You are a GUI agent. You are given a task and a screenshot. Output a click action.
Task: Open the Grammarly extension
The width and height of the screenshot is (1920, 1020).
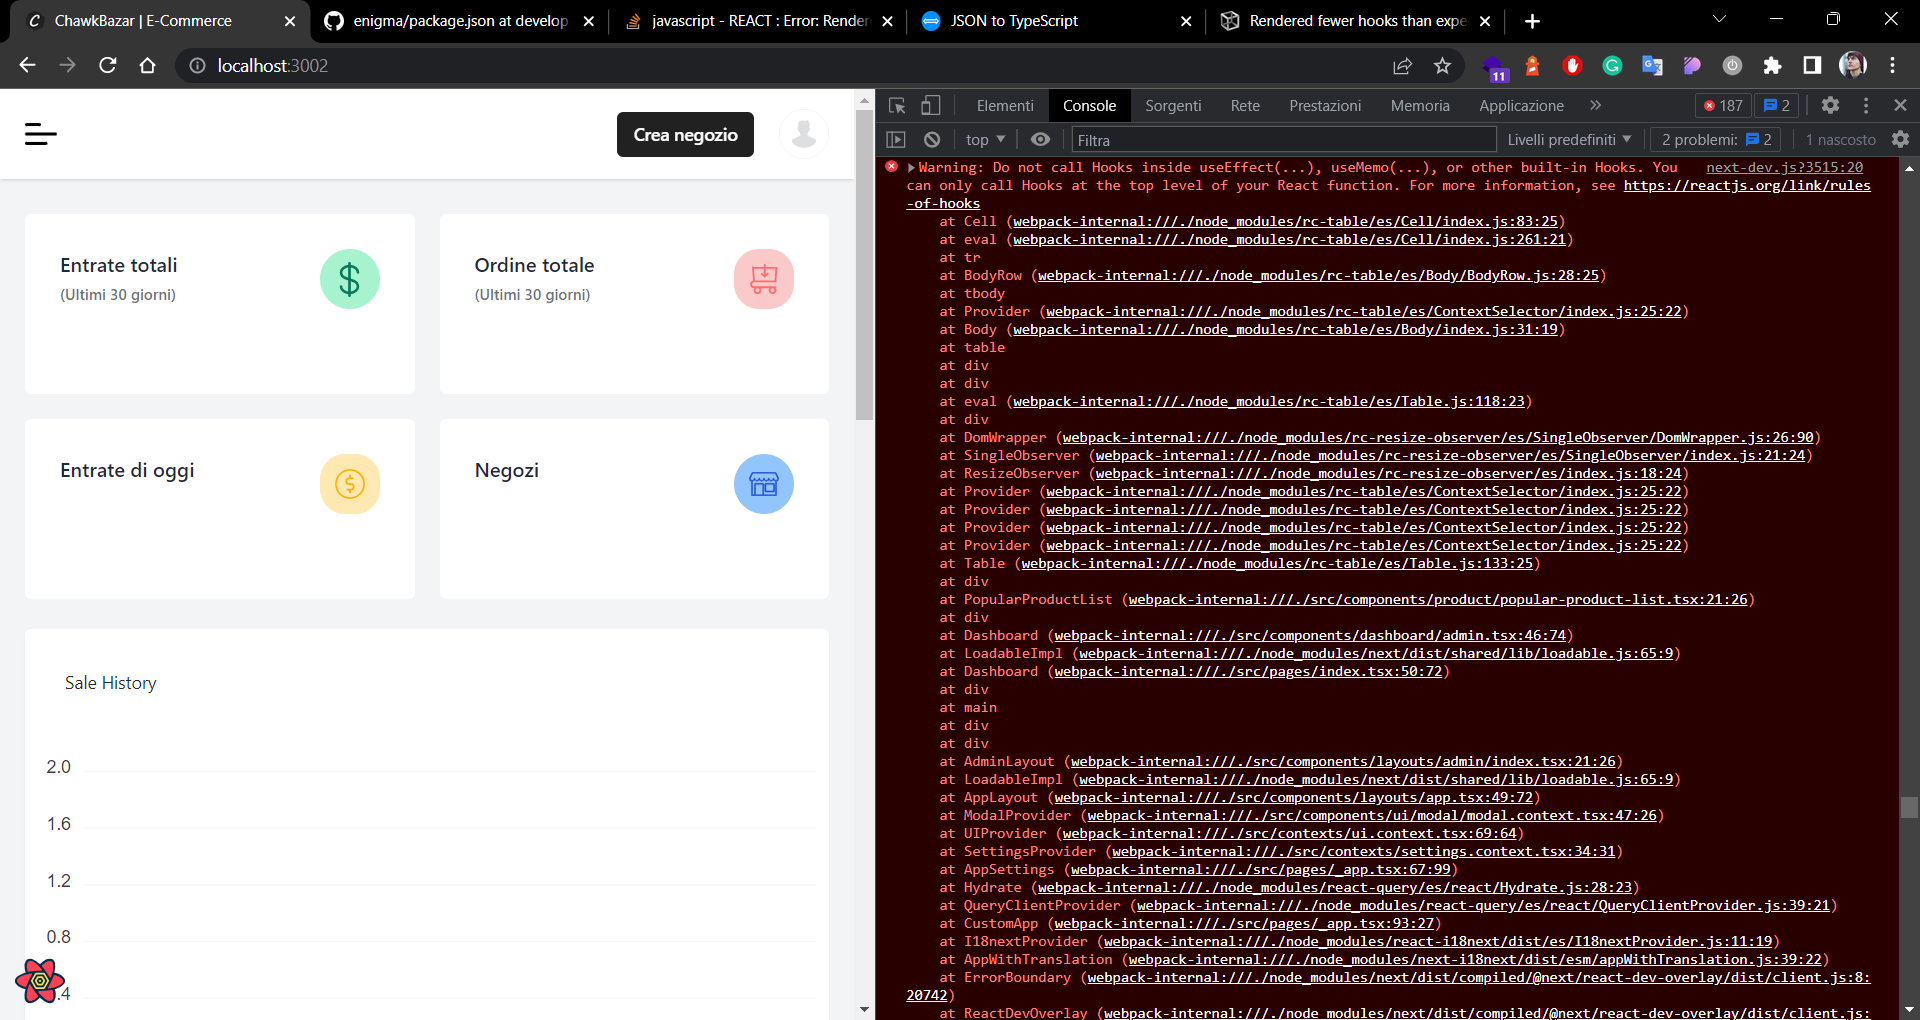(x=1612, y=65)
